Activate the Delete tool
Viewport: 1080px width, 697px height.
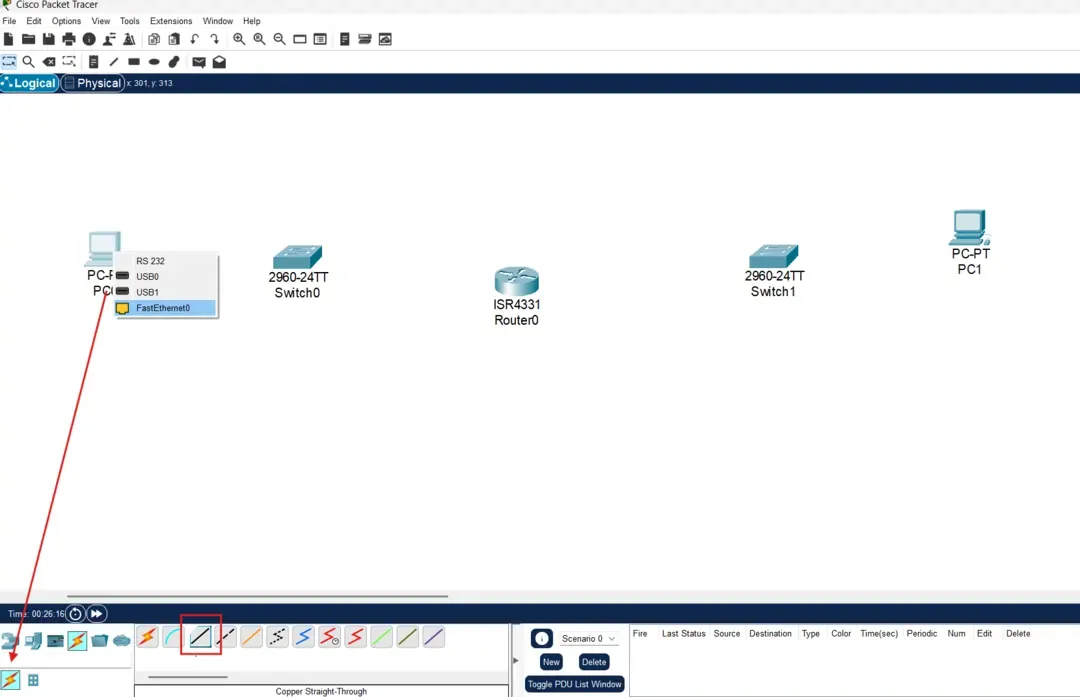coord(49,62)
